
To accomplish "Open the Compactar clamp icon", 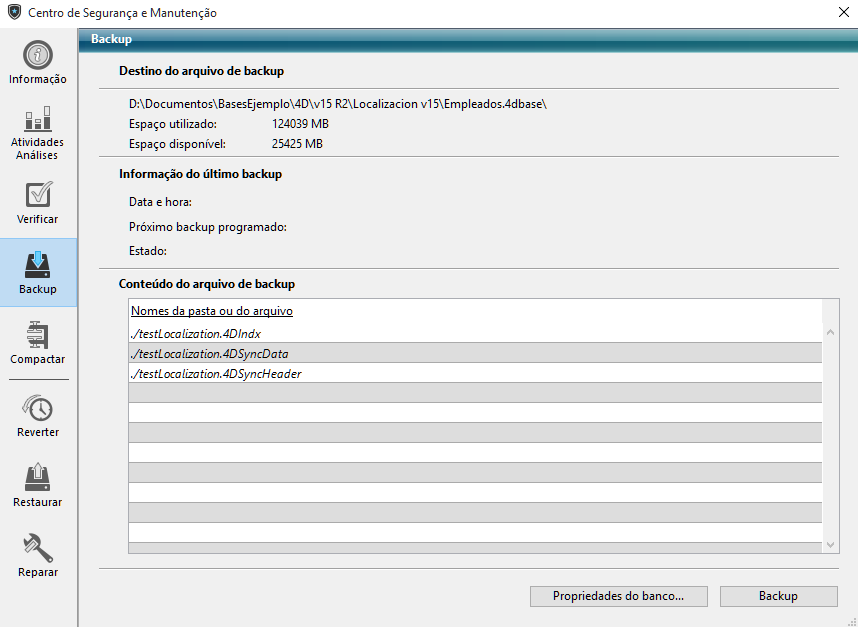I will 38,335.
